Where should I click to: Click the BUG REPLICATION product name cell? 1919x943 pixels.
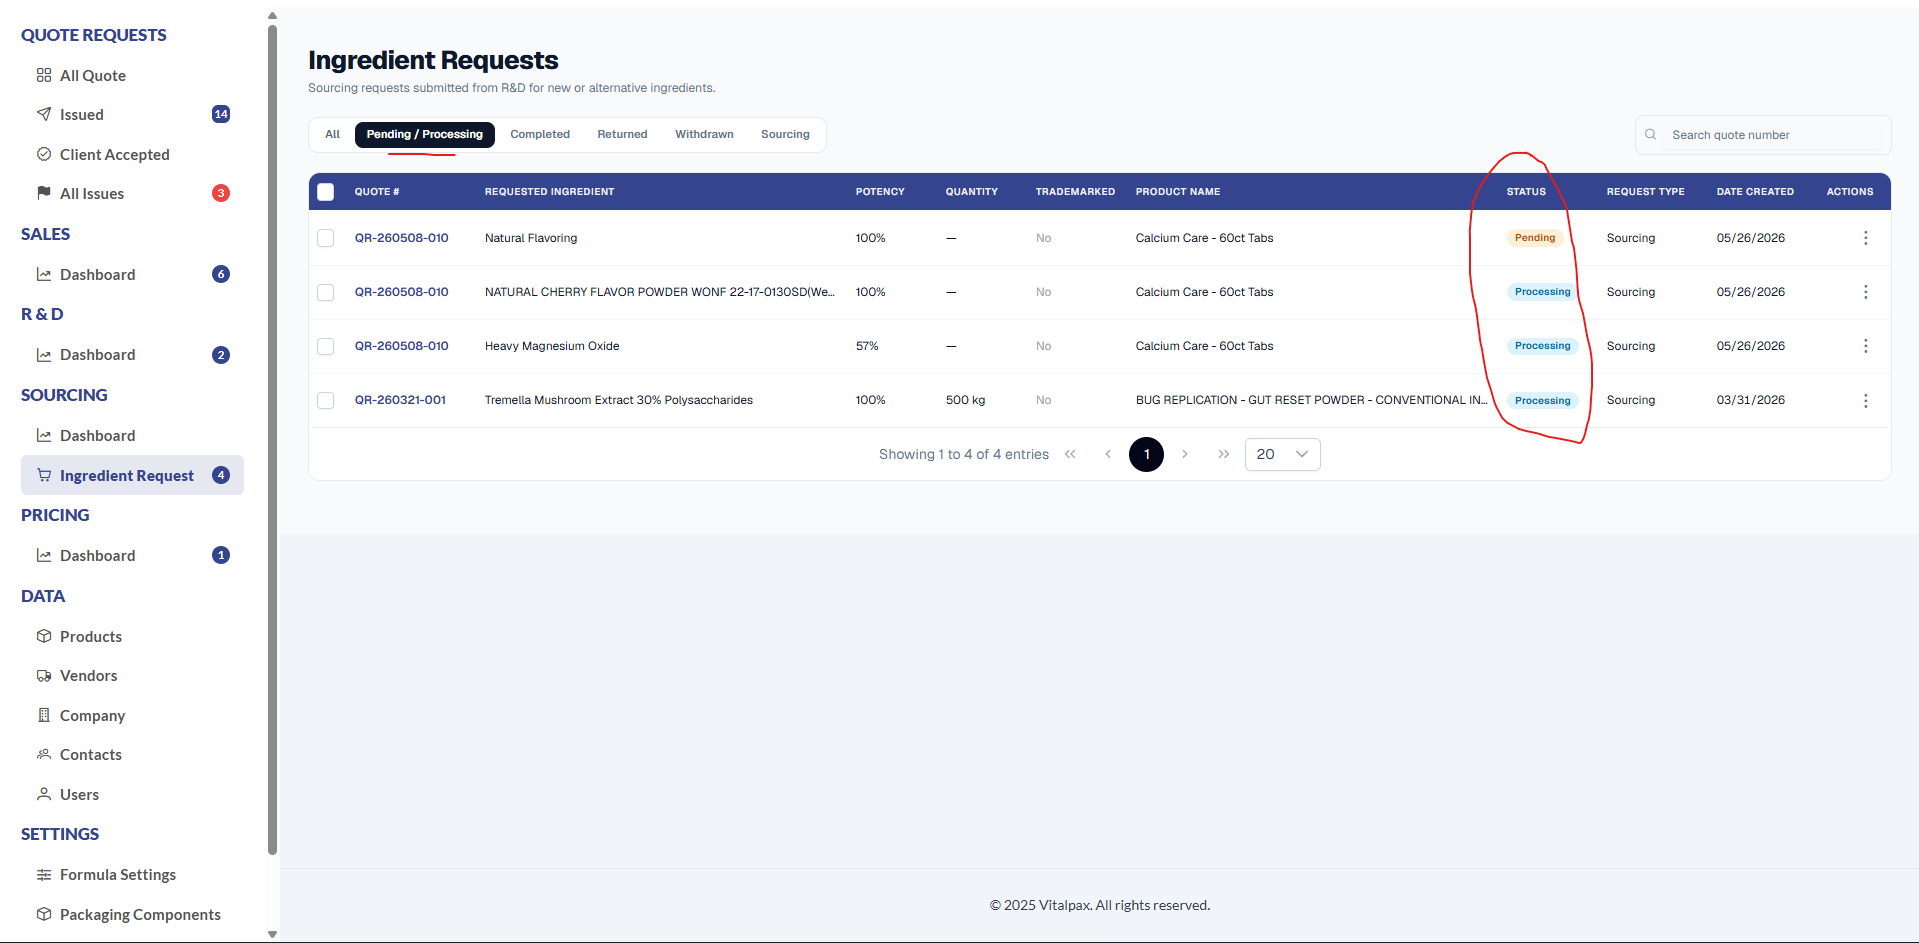[x=1311, y=400]
